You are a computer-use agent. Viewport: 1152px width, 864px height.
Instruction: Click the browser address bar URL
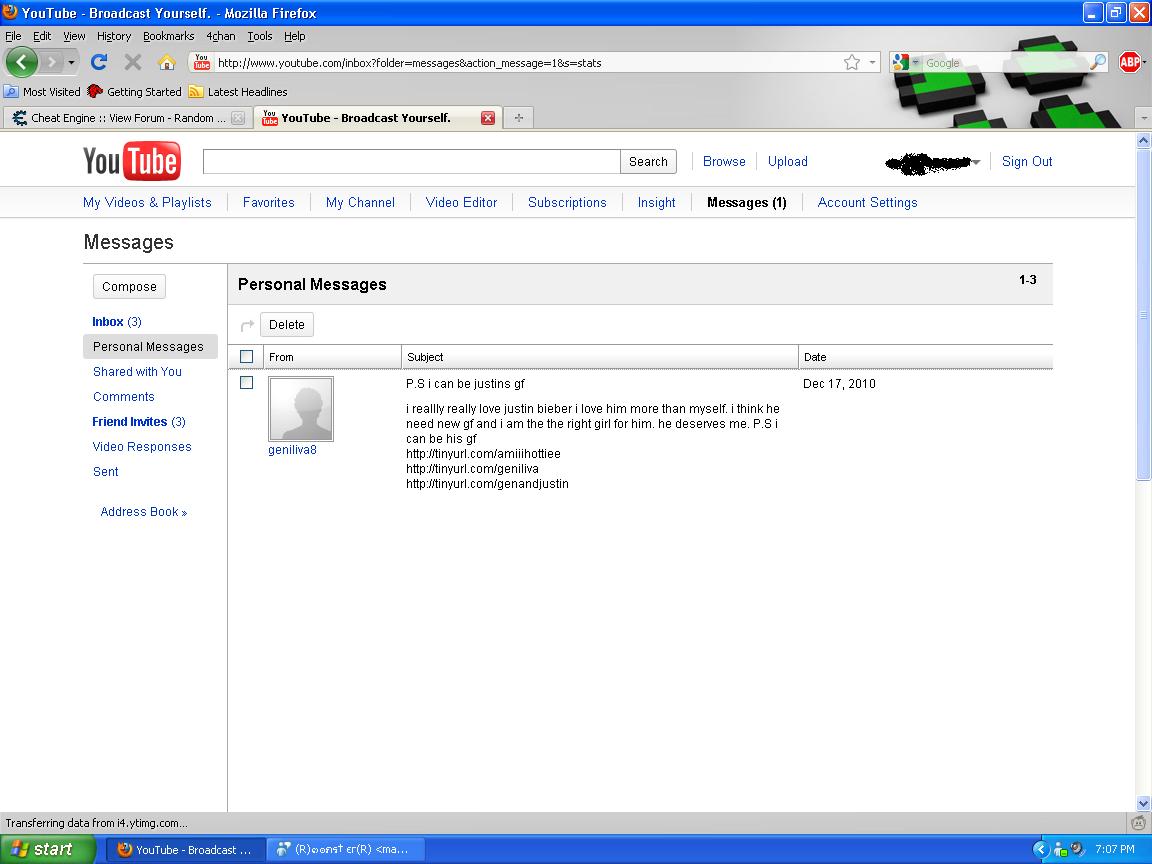point(409,63)
